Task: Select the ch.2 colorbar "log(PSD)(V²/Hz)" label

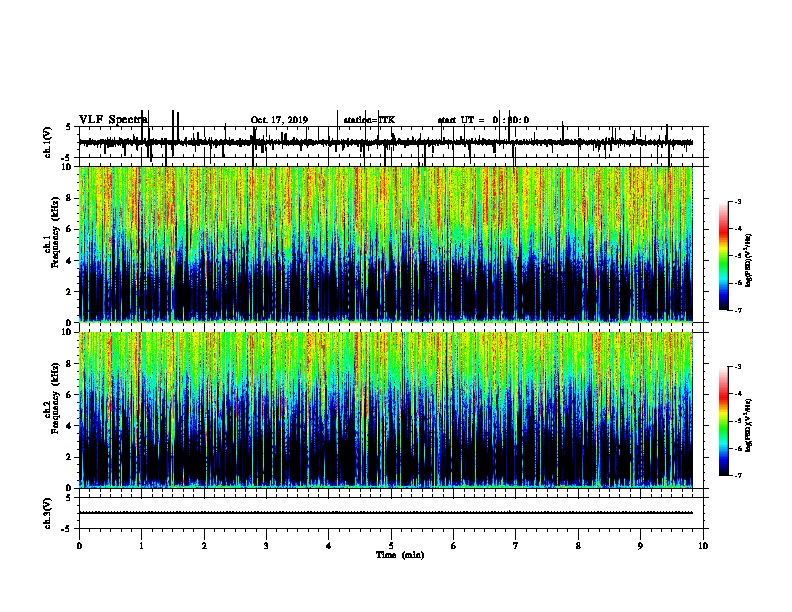Action: pyautogui.click(x=748, y=425)
